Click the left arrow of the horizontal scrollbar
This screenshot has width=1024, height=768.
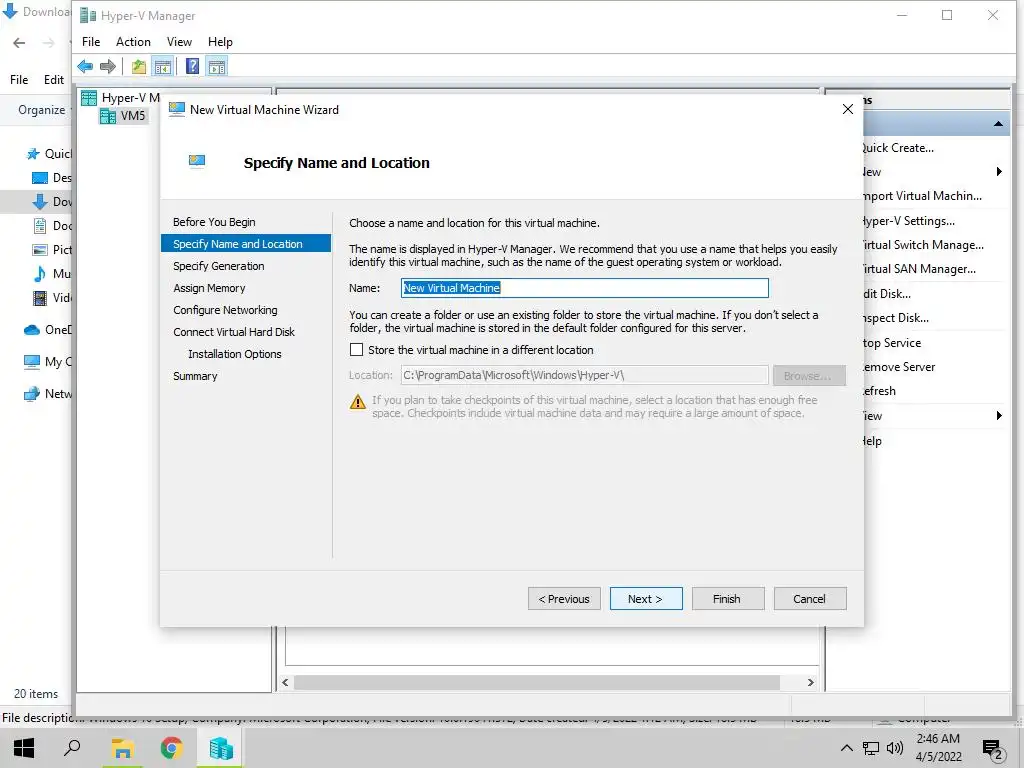285,682
